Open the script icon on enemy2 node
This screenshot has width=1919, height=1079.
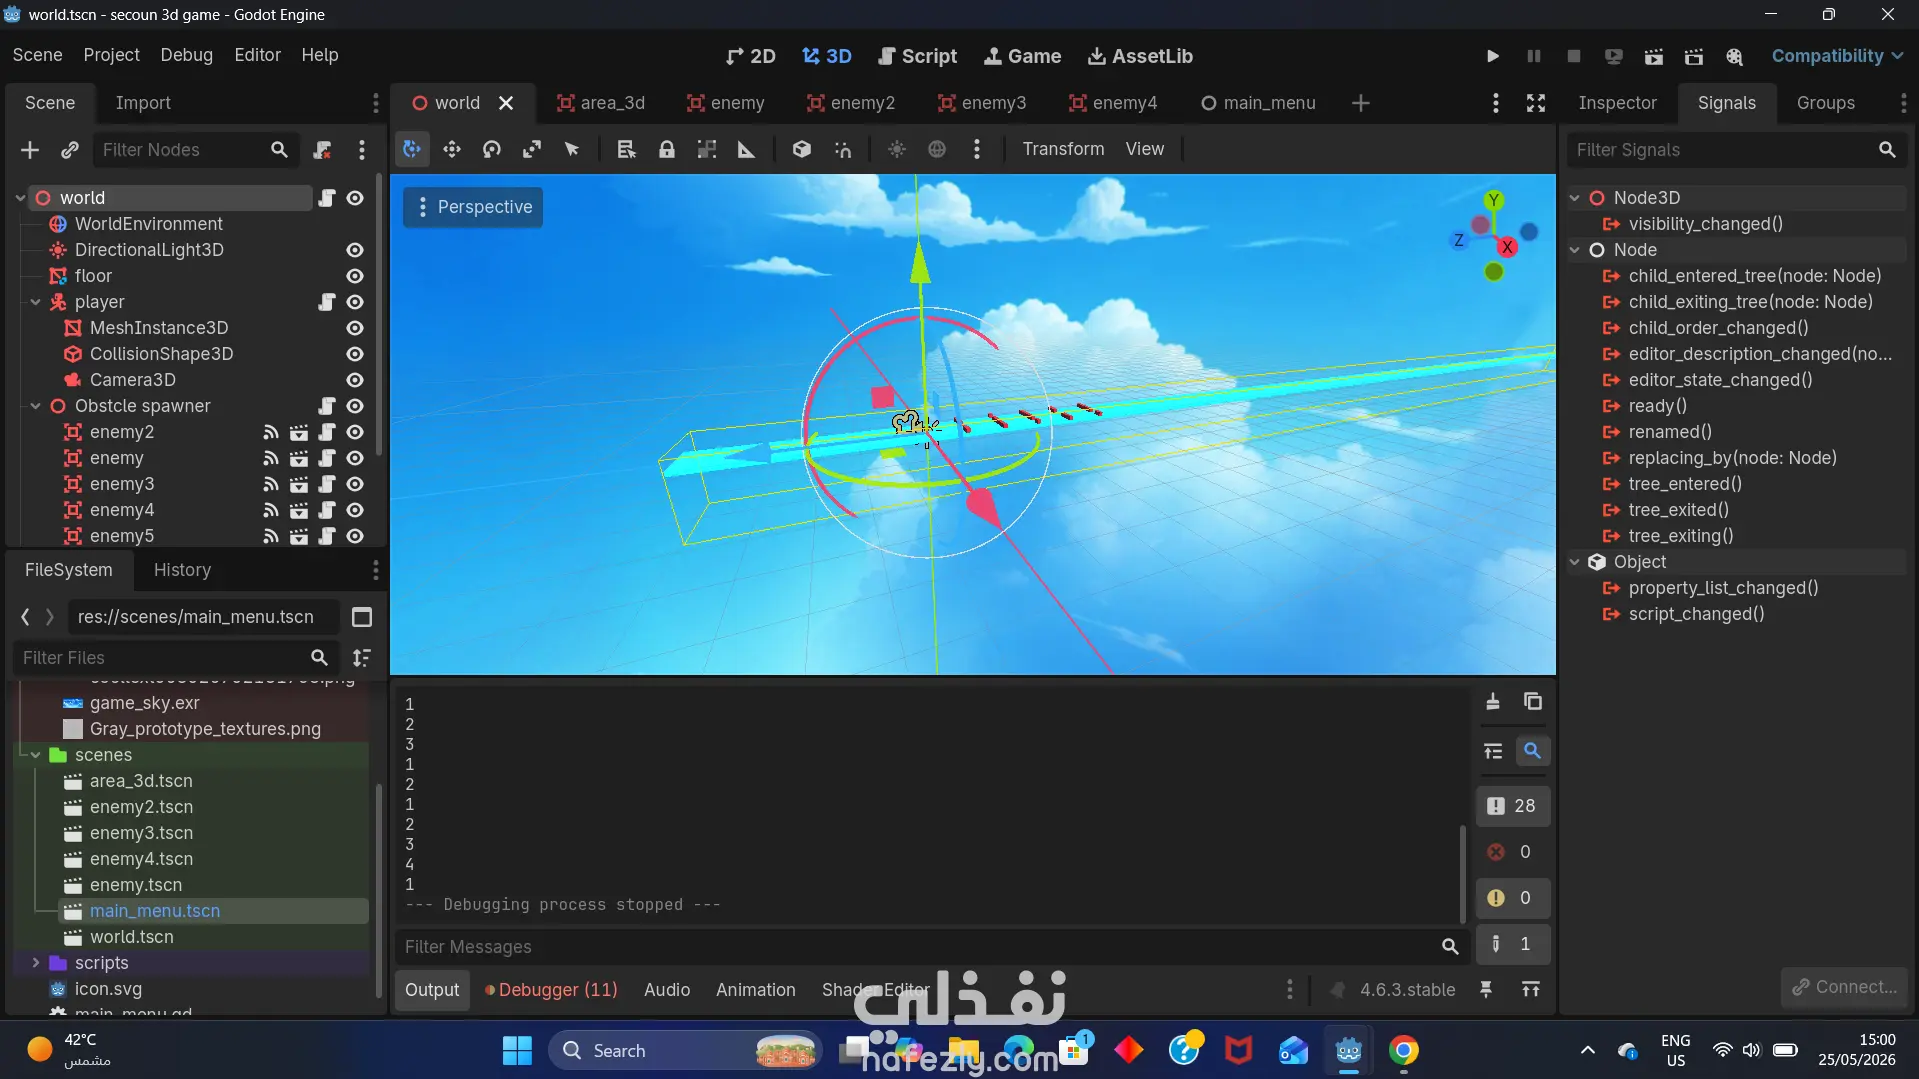[x=327, y=432]
